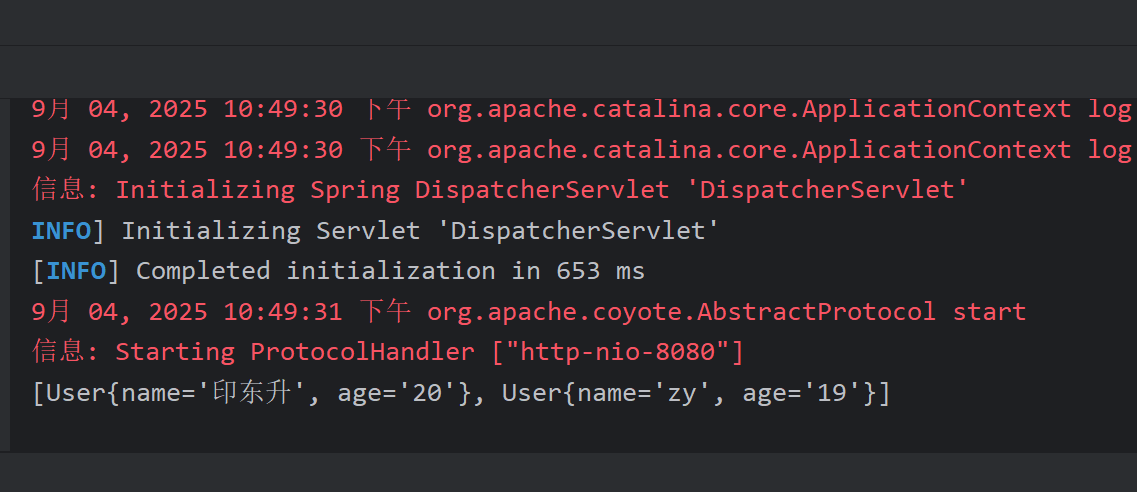The height and width of the screenshot is (492, 1137).
Task: Click the blue INFO tag before "Completed"
Action: 76,271
